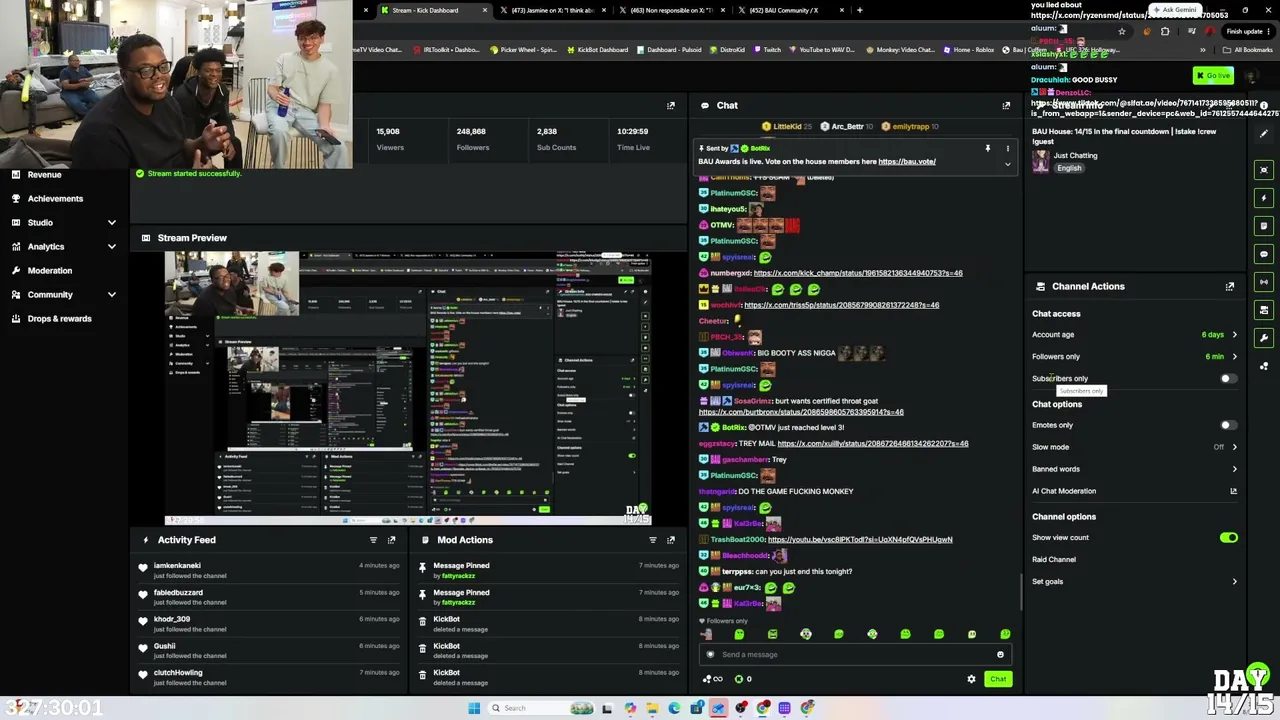Open the Achievements sidebar icon
This screenshot has width=1280, height=720.
coord(15,199)
